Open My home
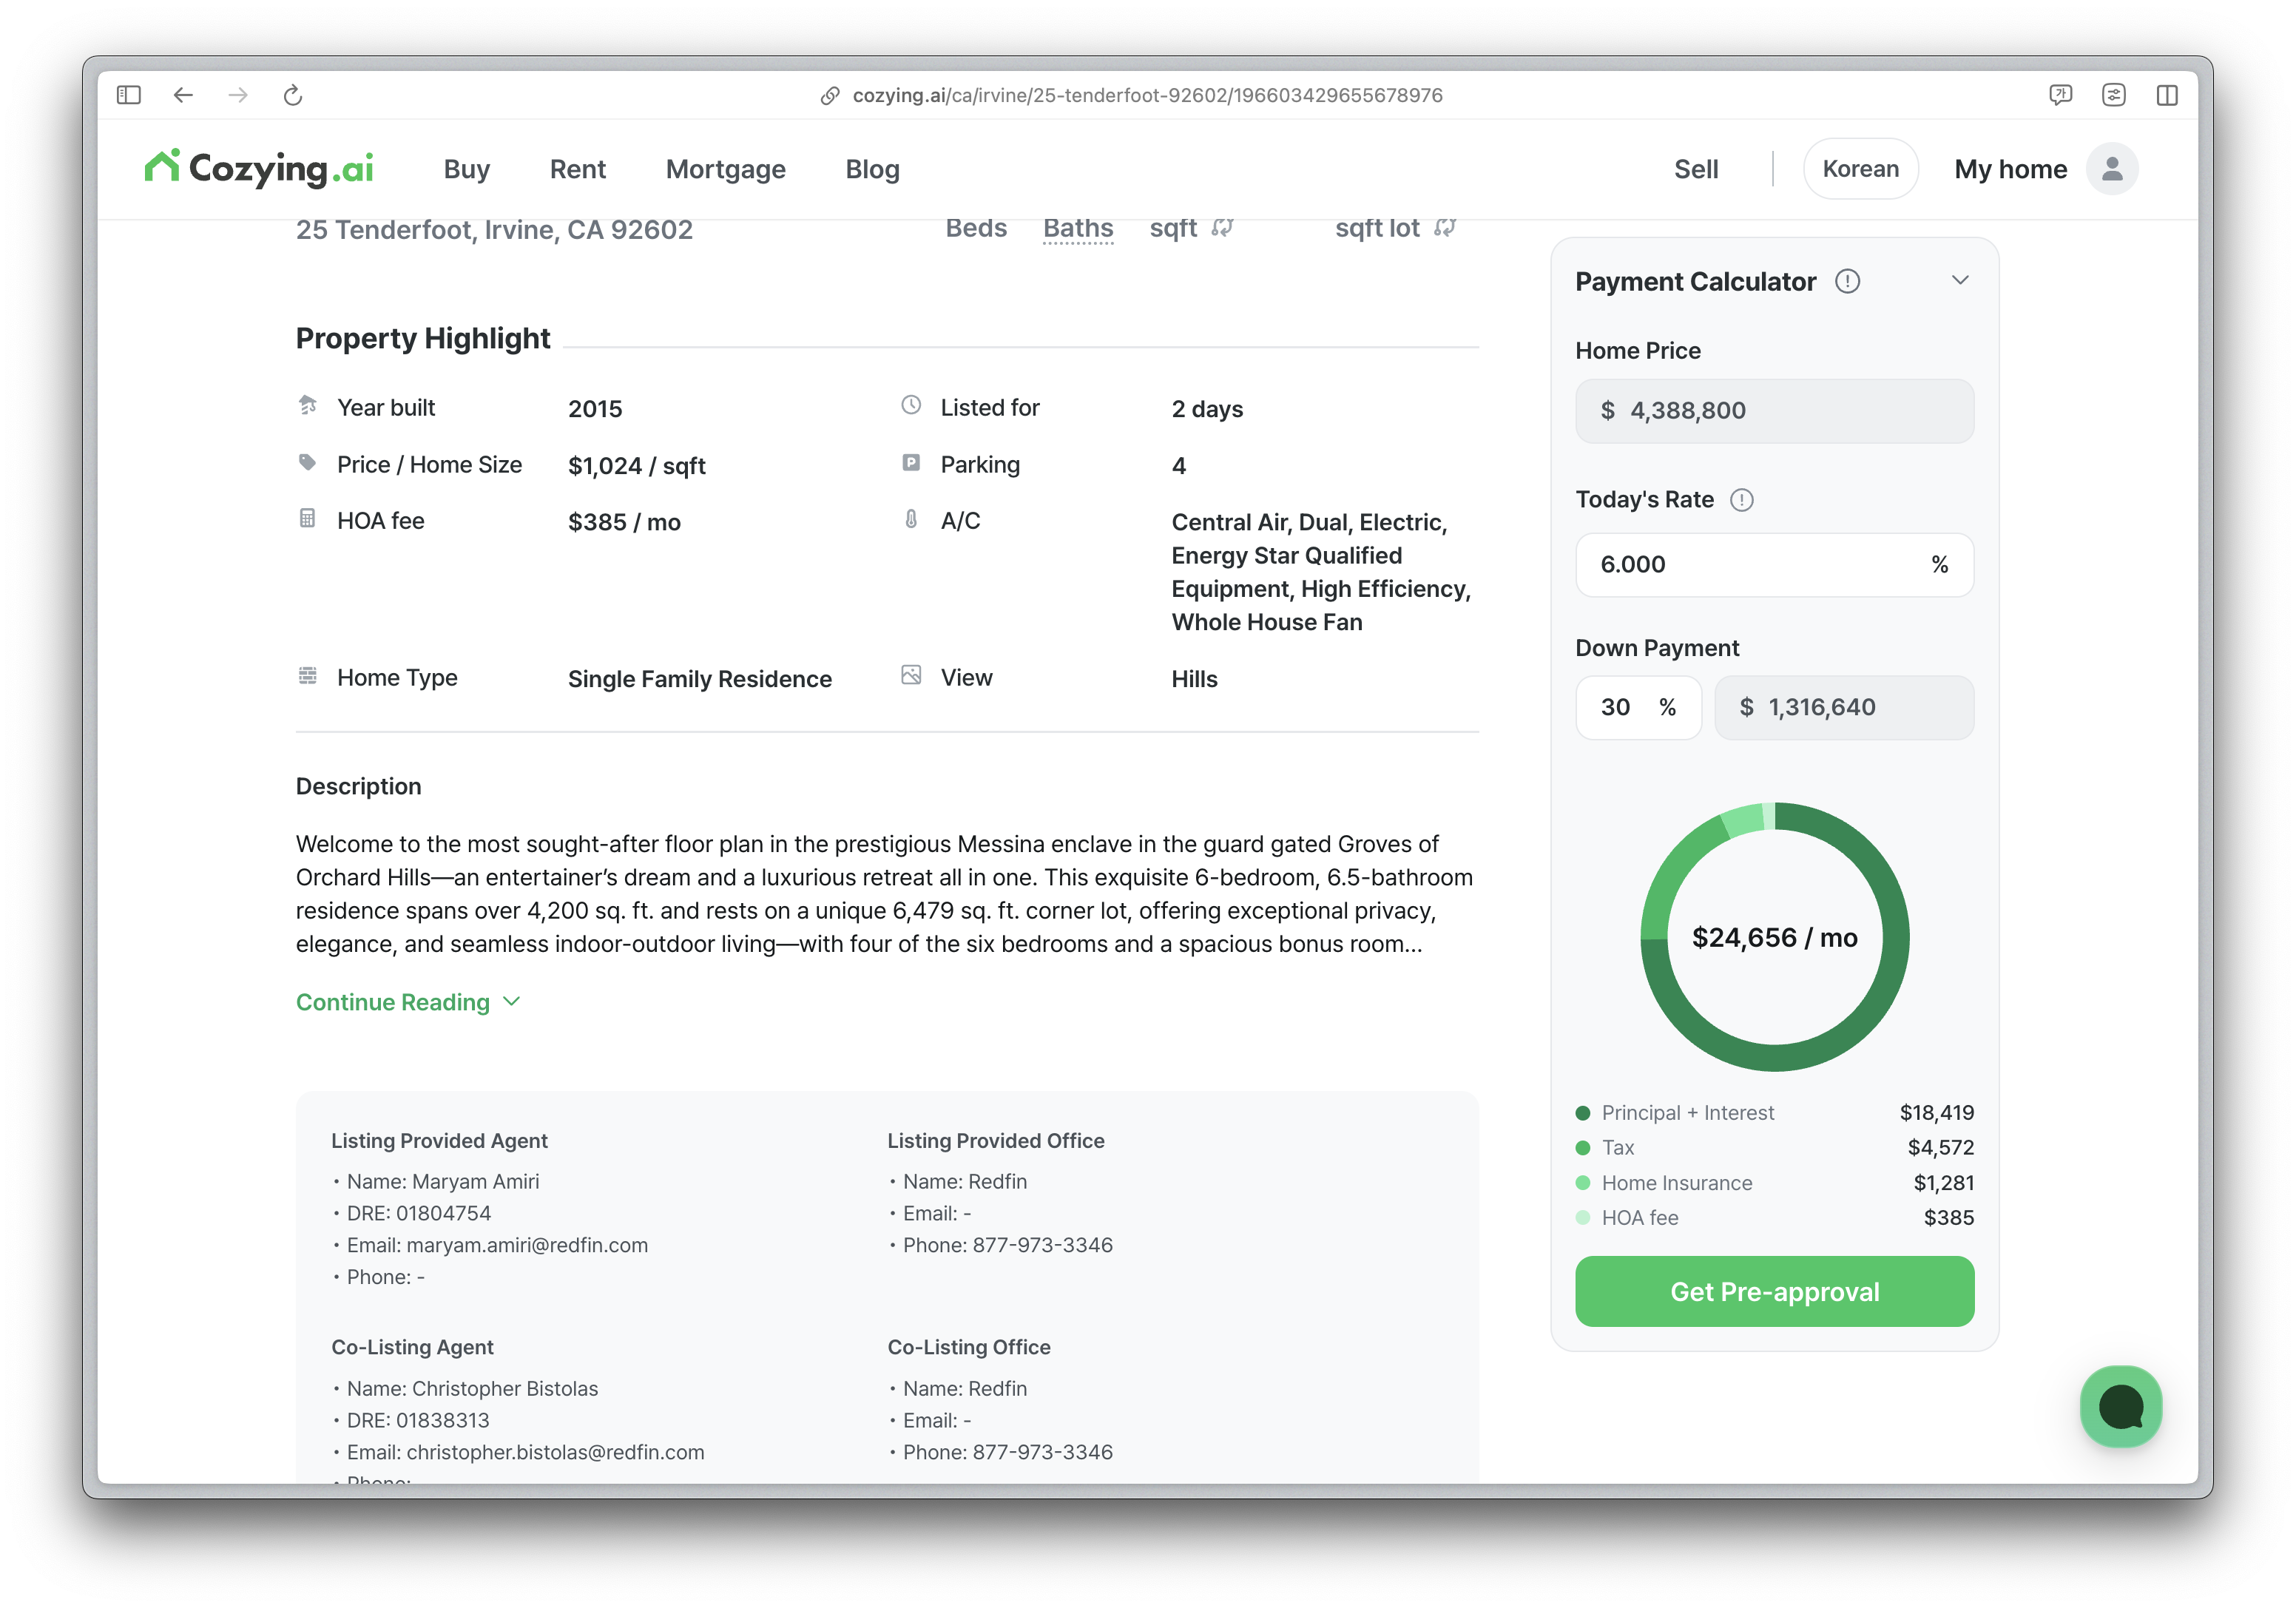Viewport: 2296px width, 1608px height. pos(2010,169)
